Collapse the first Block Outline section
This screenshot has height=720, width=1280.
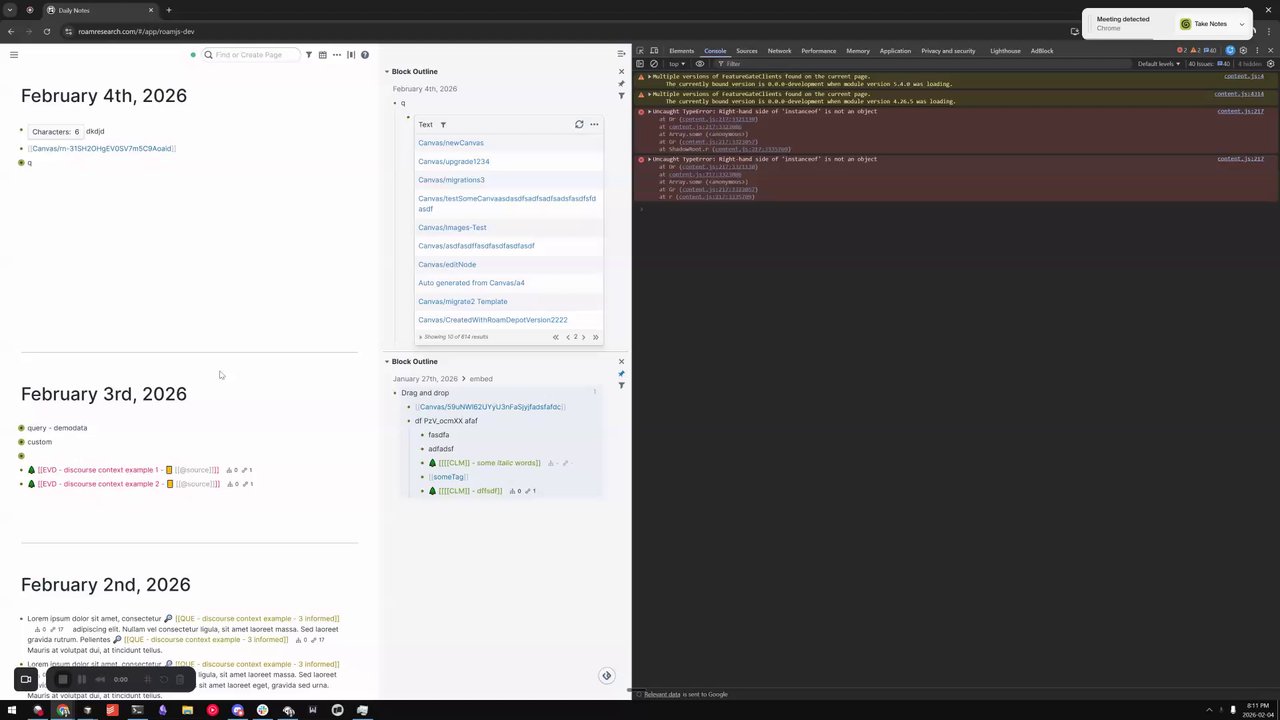(x=387, y=72)
